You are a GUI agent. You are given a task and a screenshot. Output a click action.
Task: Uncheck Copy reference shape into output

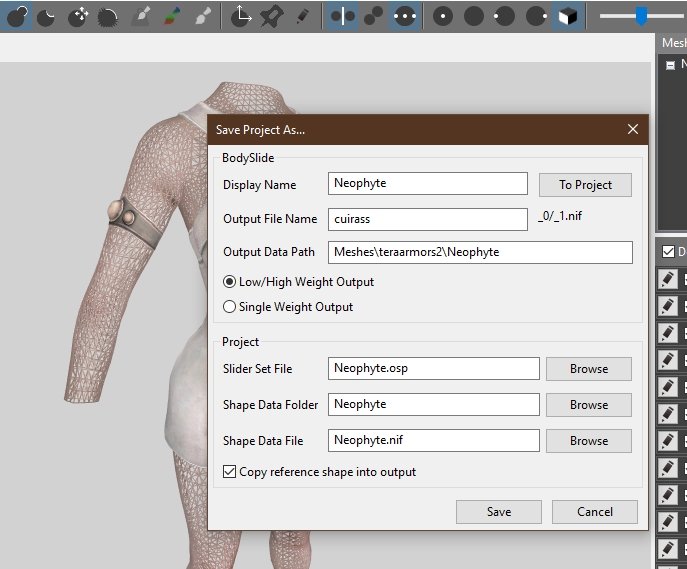point(230,472)
